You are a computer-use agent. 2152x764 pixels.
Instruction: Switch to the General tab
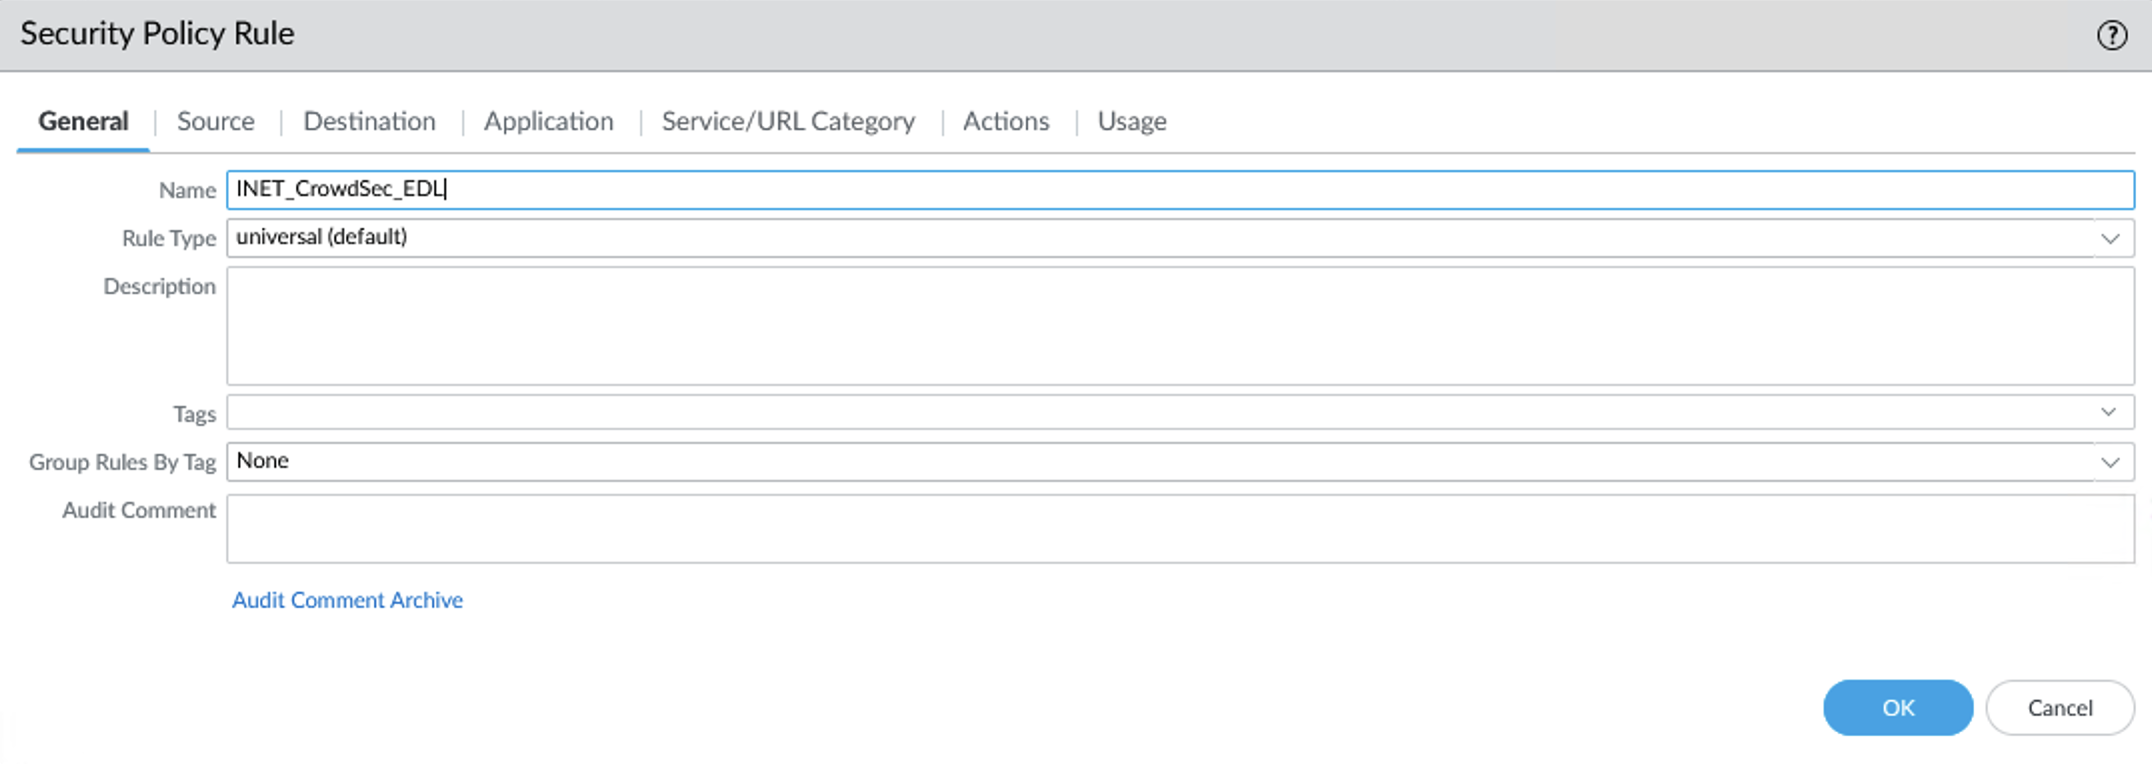(x=83, y=121)
